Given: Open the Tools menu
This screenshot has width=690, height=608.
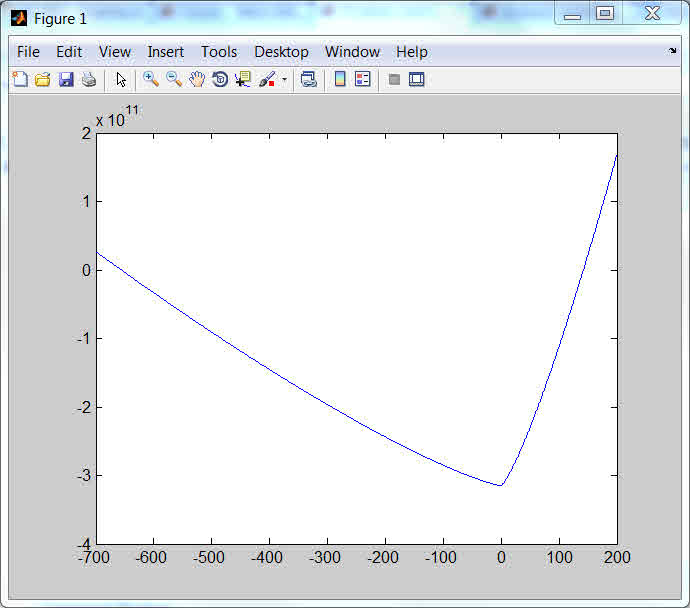Looking at the screenshot, I should point(219,52).
